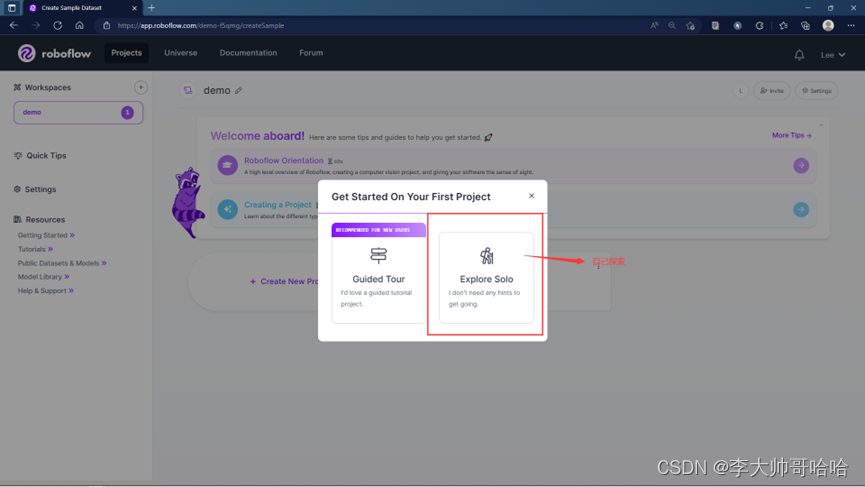Reload the page

coord(57,25)
